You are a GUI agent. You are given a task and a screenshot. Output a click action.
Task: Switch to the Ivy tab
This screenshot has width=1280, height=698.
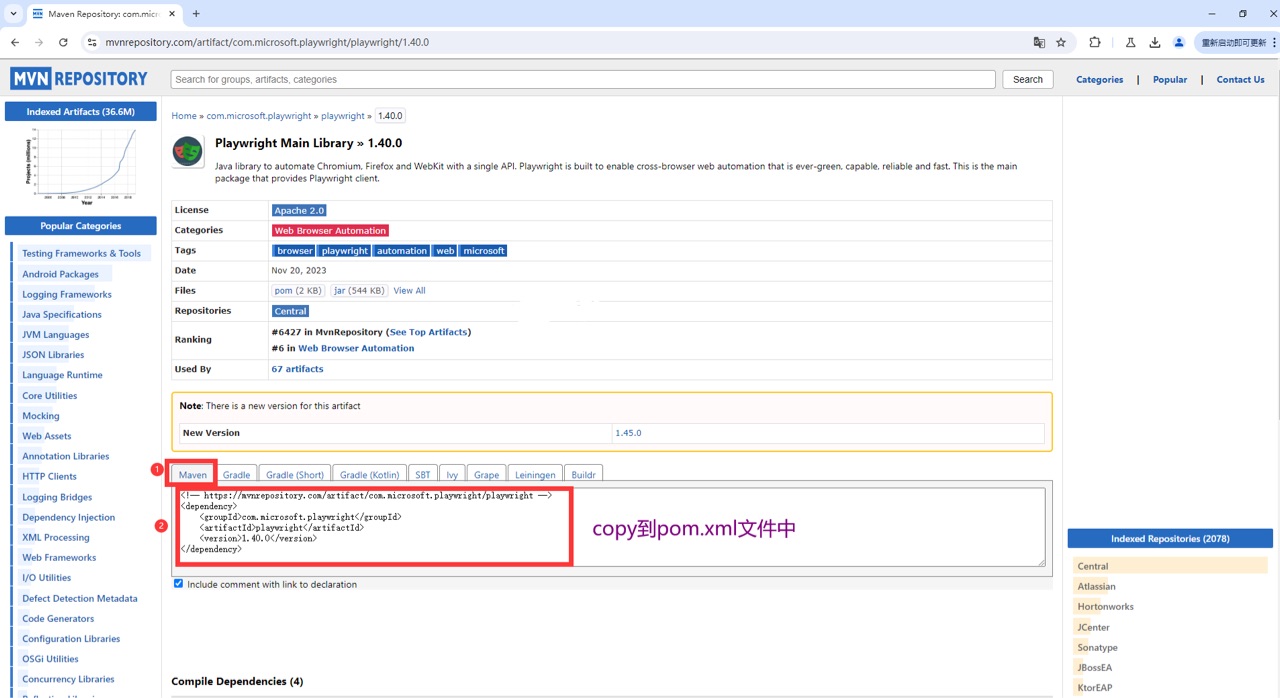tap(452, 474)
